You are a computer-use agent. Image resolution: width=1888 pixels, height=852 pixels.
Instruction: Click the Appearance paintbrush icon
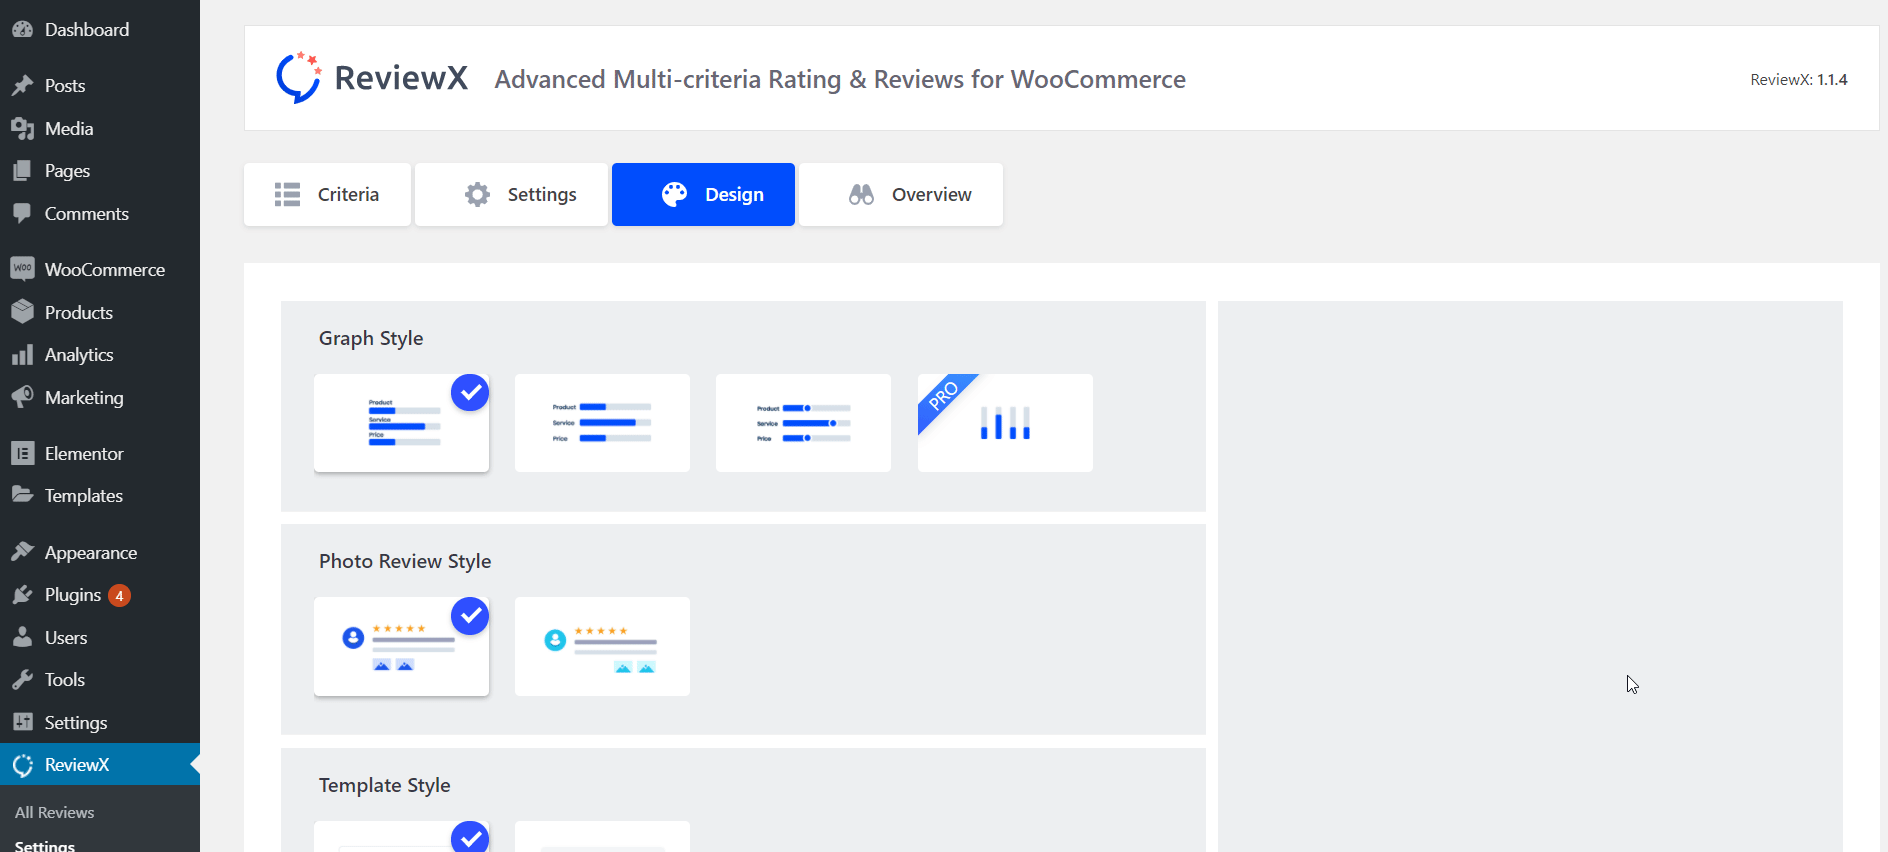pos(22,552)
